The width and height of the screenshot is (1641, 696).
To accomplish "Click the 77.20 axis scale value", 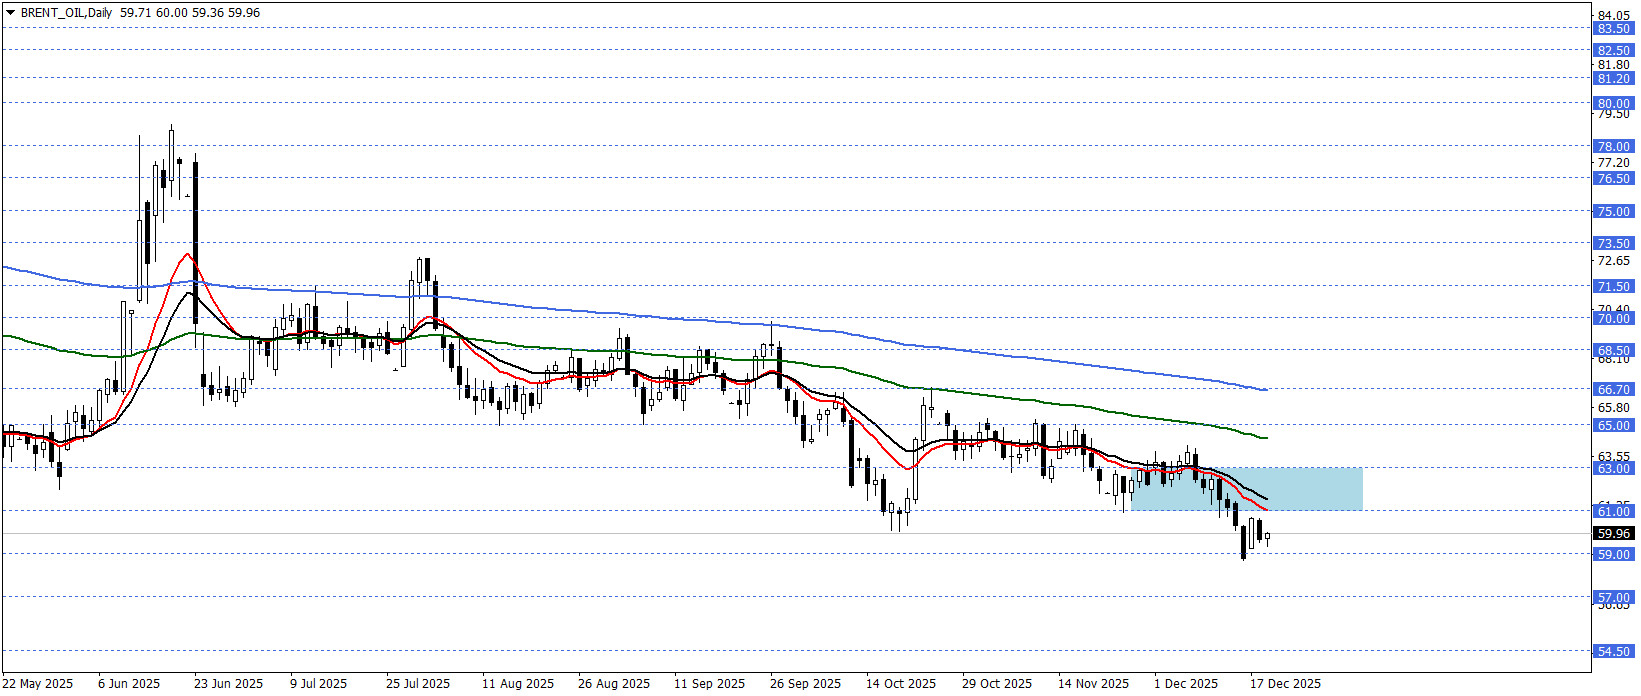I will pyautogui.click(x=1615, y=163).
